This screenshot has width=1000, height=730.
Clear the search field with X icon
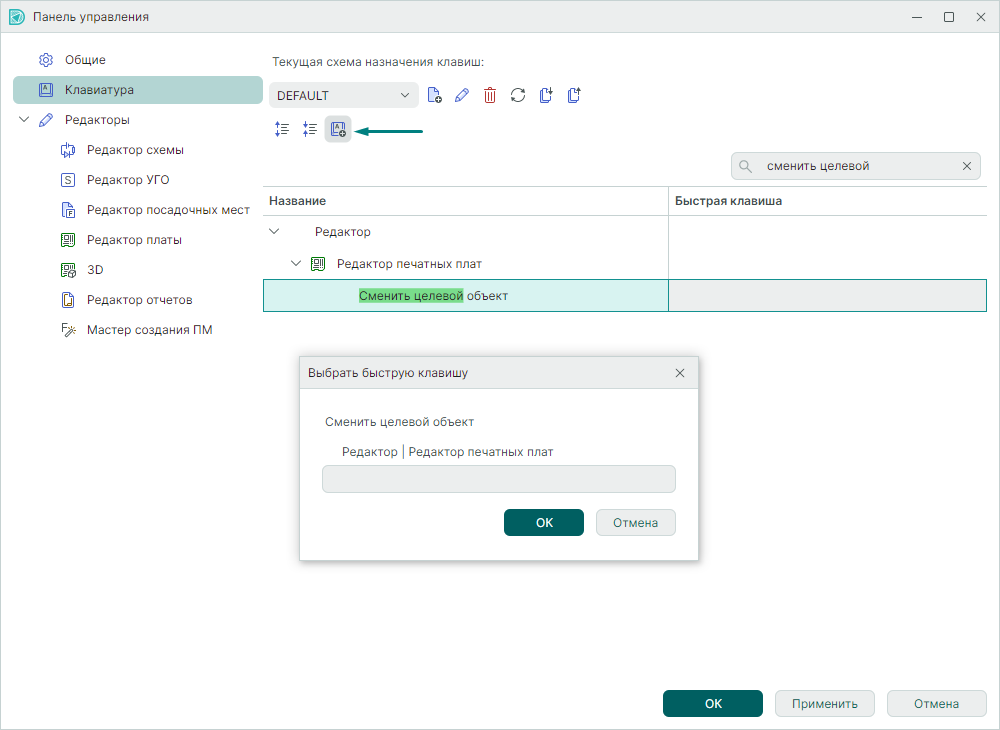967,166
